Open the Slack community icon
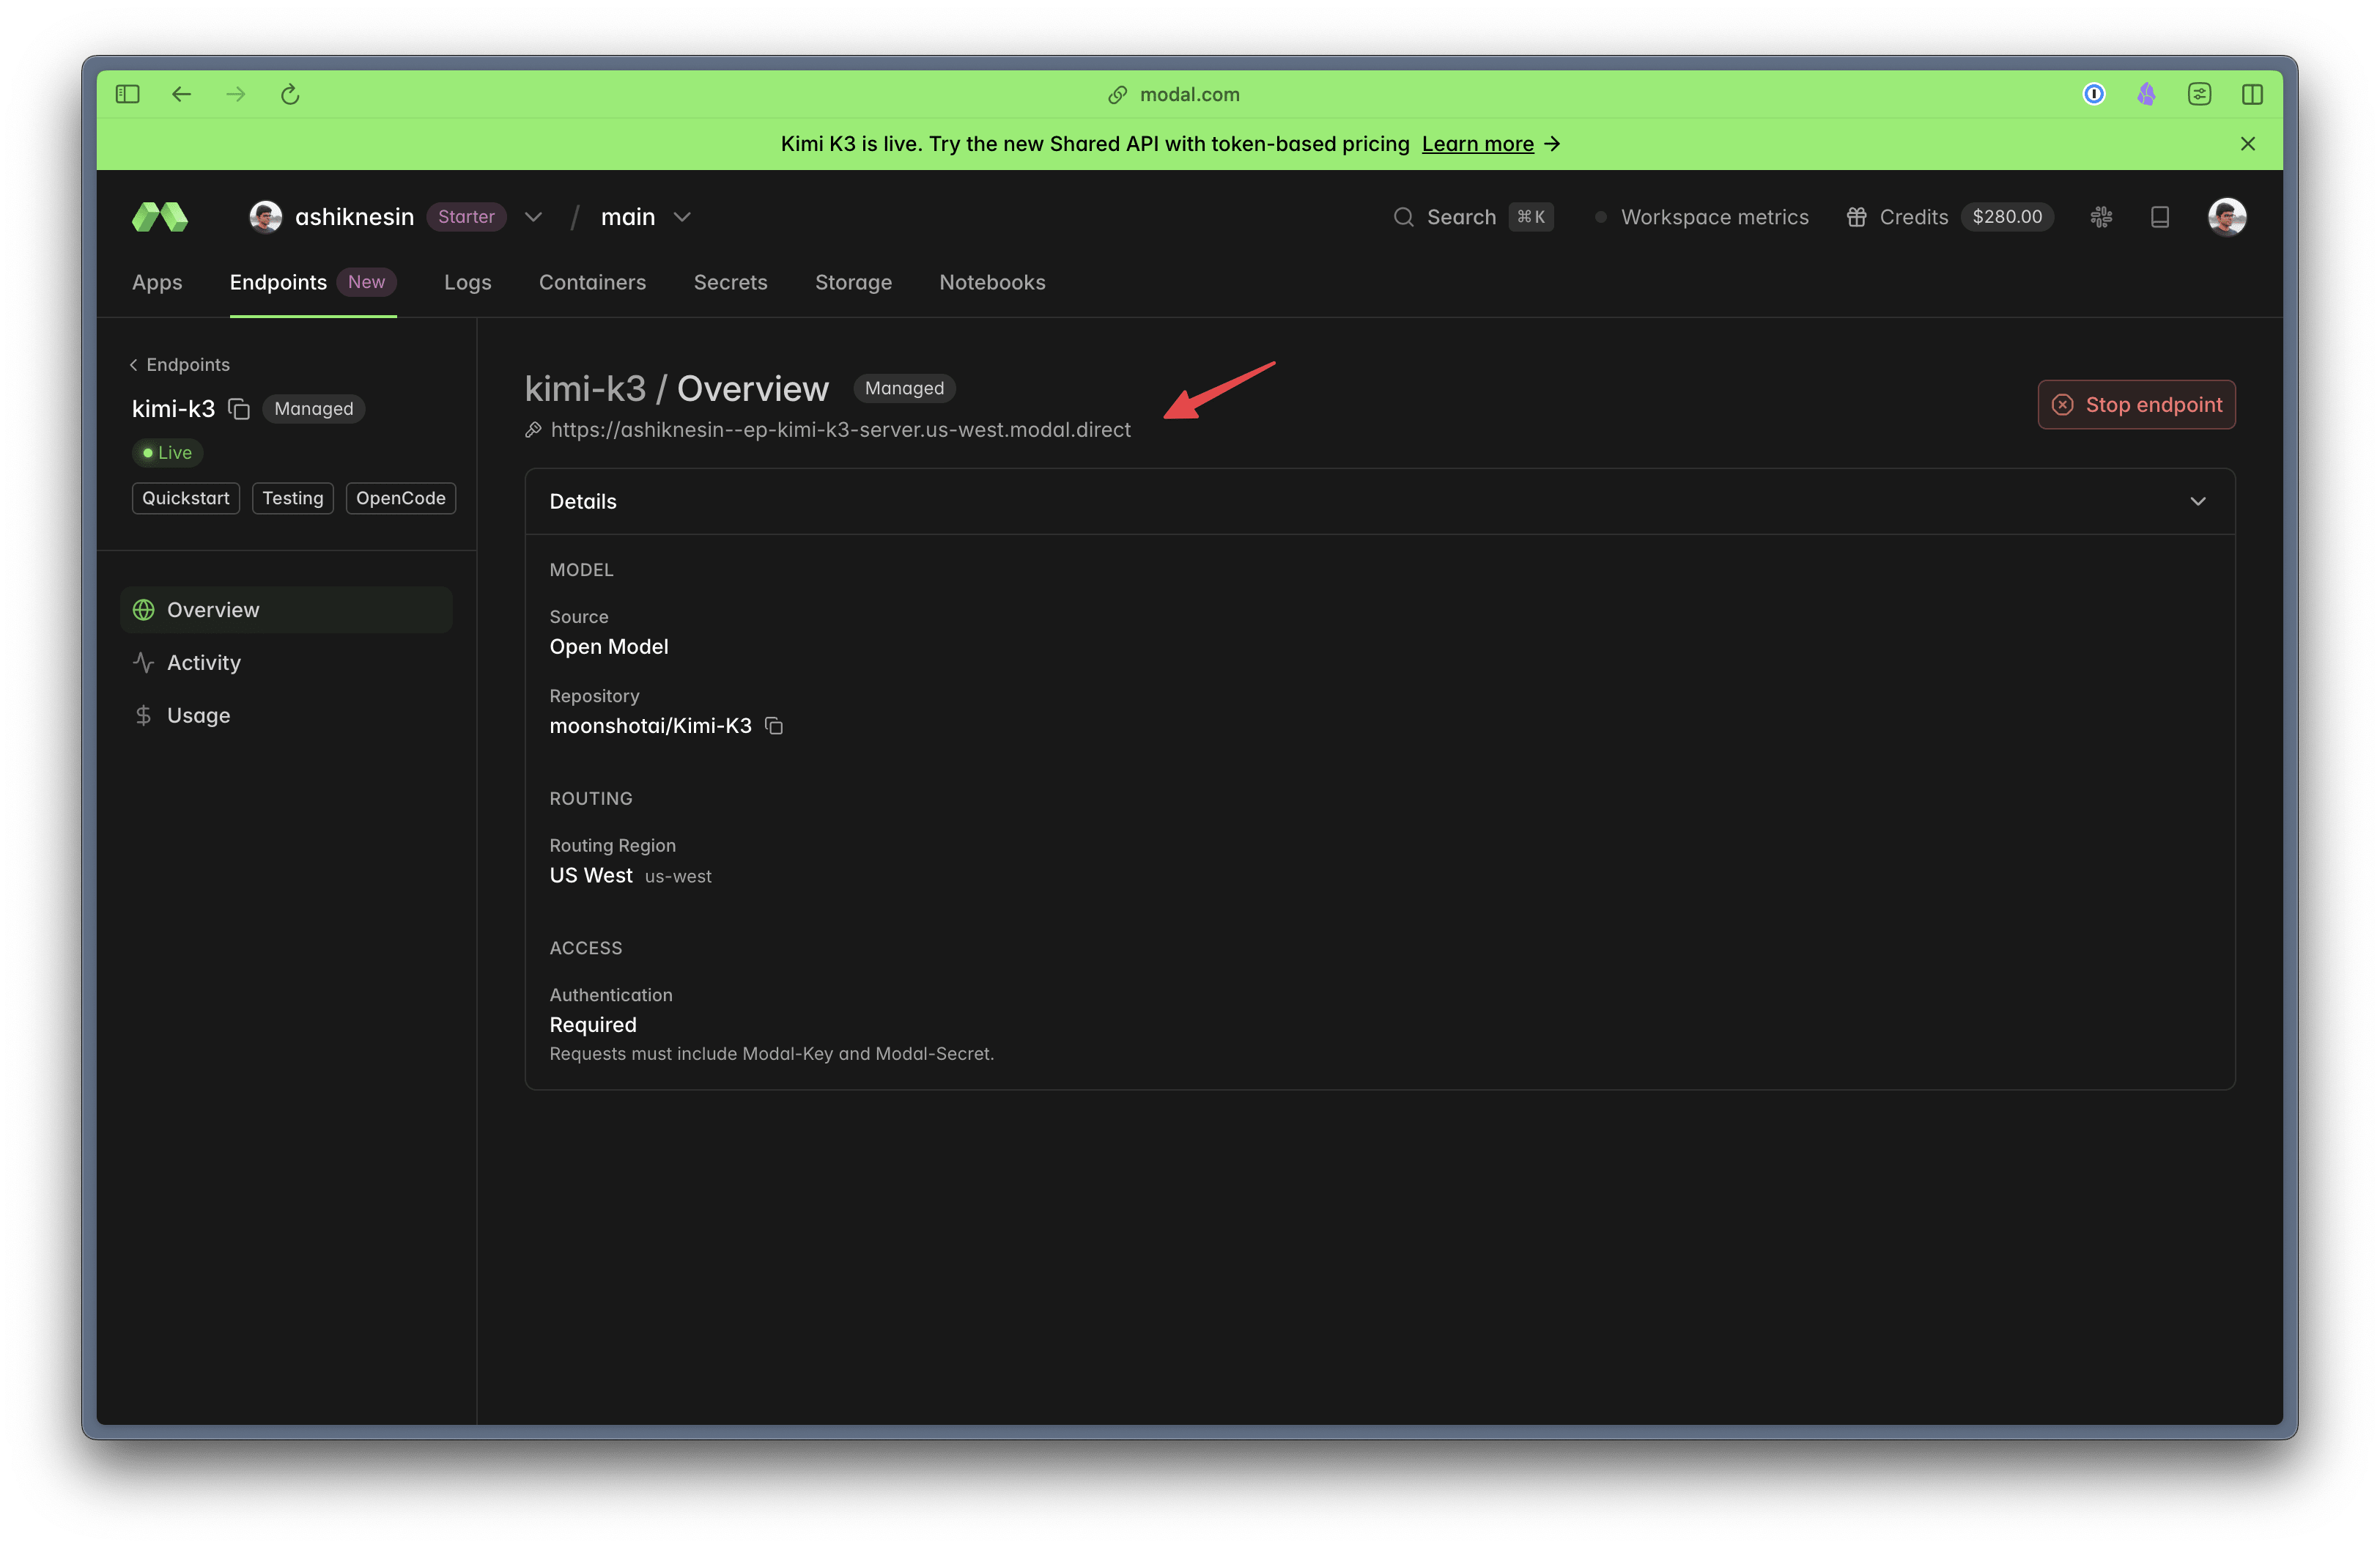This screenshot has width=2380, height=1548. pyautogui.click(x=2101, y=217)
